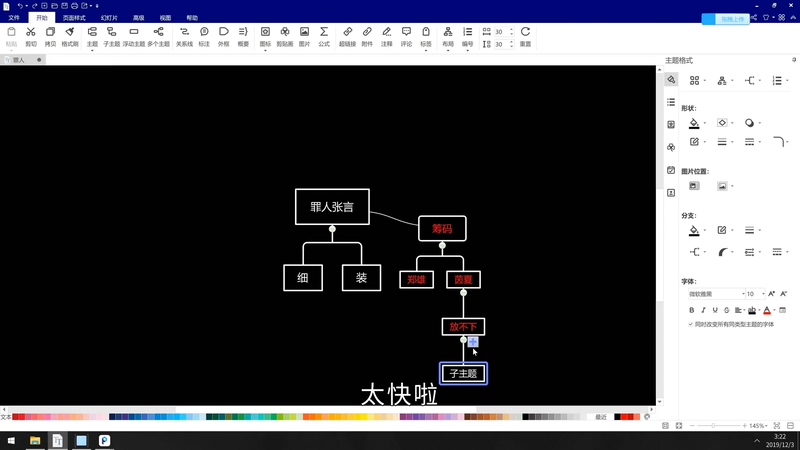Click the 罪人张言 root topic

coord(332,207)
